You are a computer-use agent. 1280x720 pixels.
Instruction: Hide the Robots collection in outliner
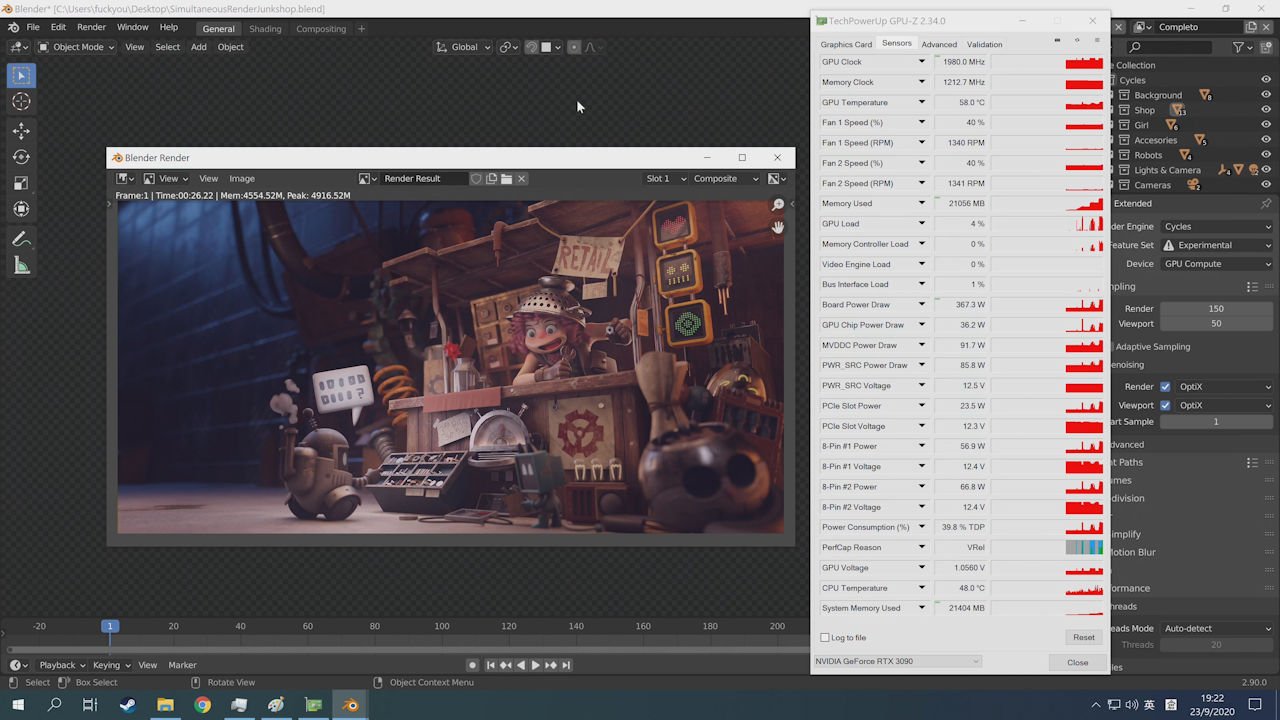tap(1266, 155)
